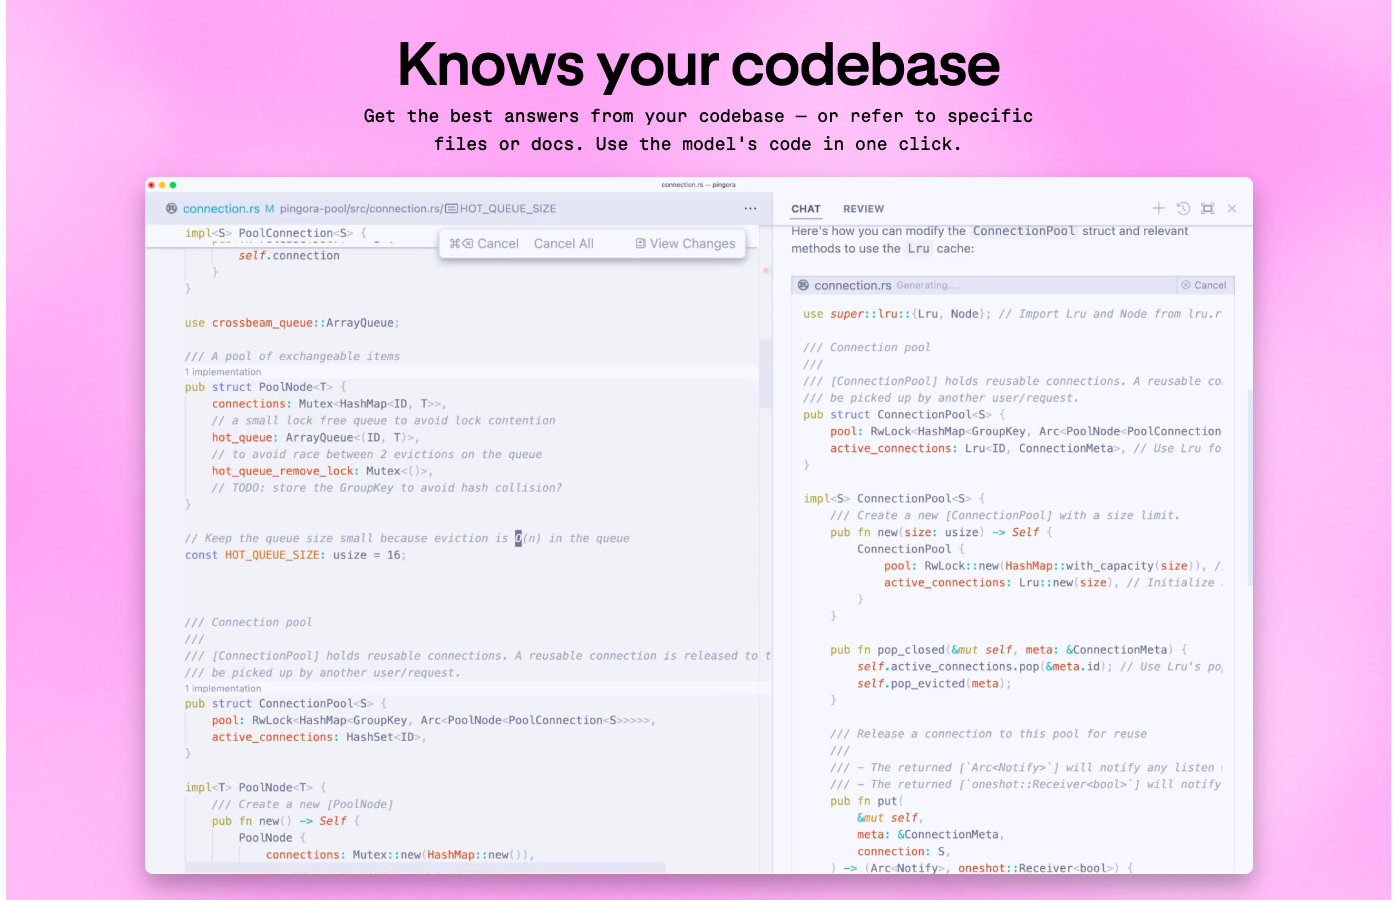Click the 'hot_queue_remove_lock: Mutex<()>' line
The width and height of the screenshot is (1394, 900).
pyautogui.click(x=321, y=471)
